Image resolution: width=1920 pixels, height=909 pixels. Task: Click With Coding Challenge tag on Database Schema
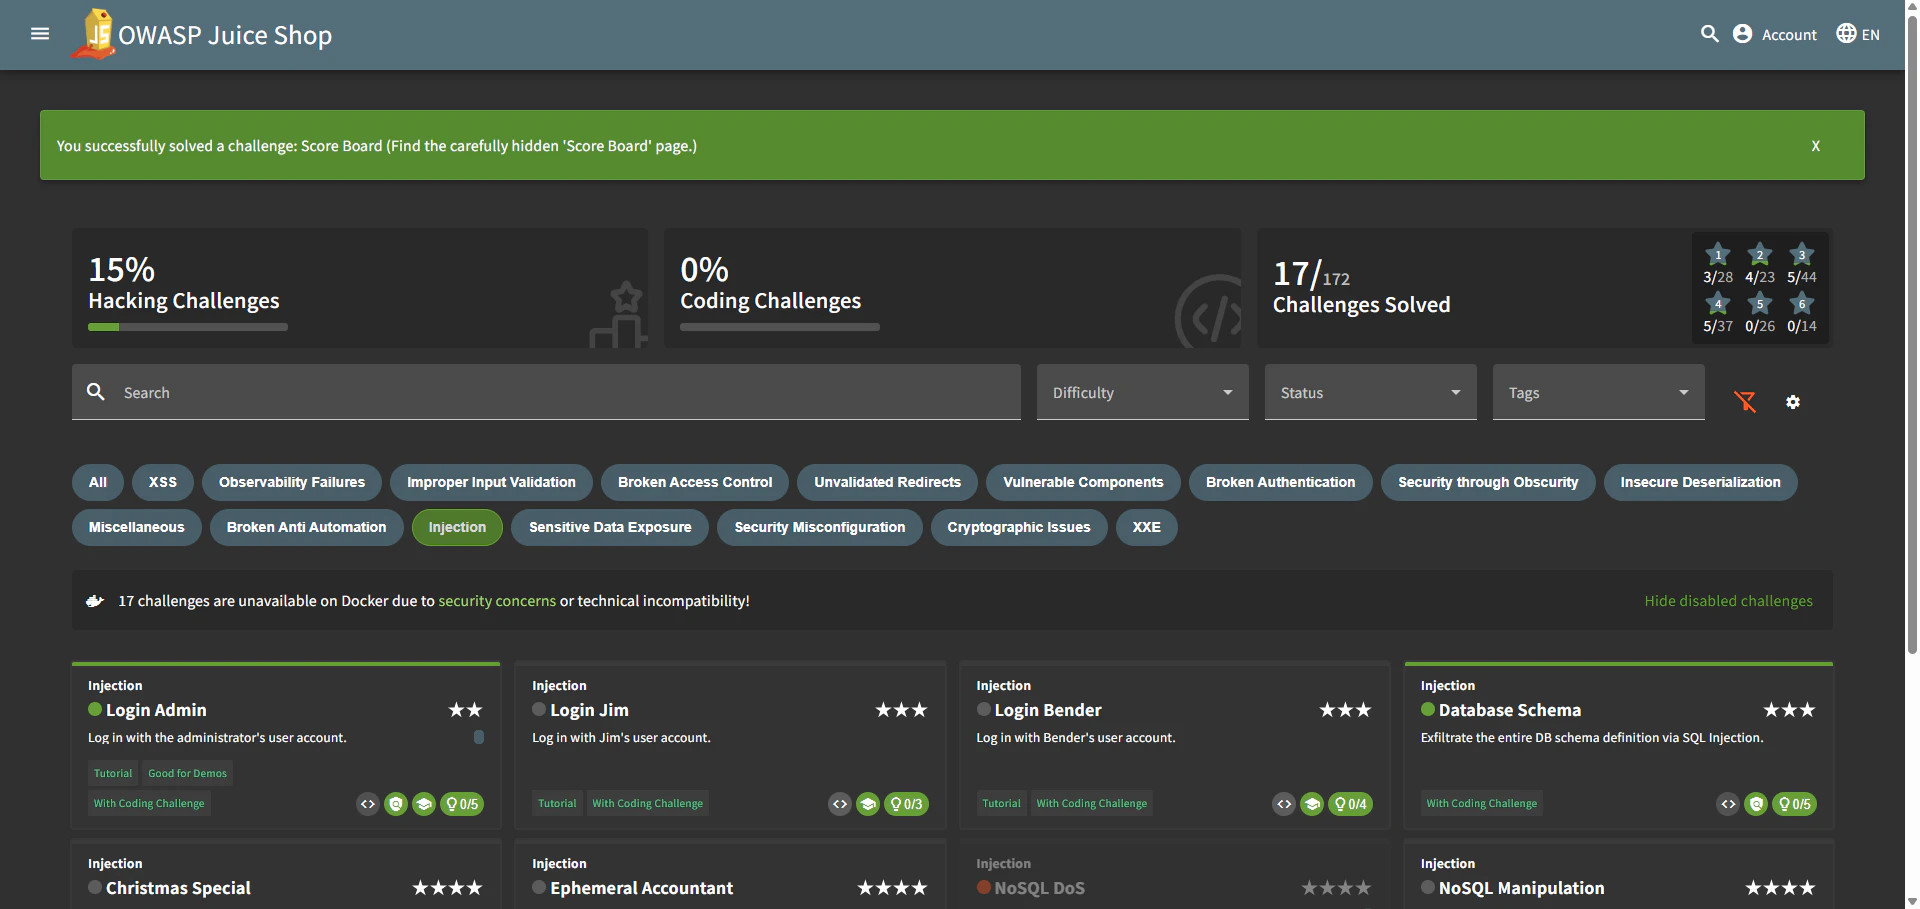1482,803
